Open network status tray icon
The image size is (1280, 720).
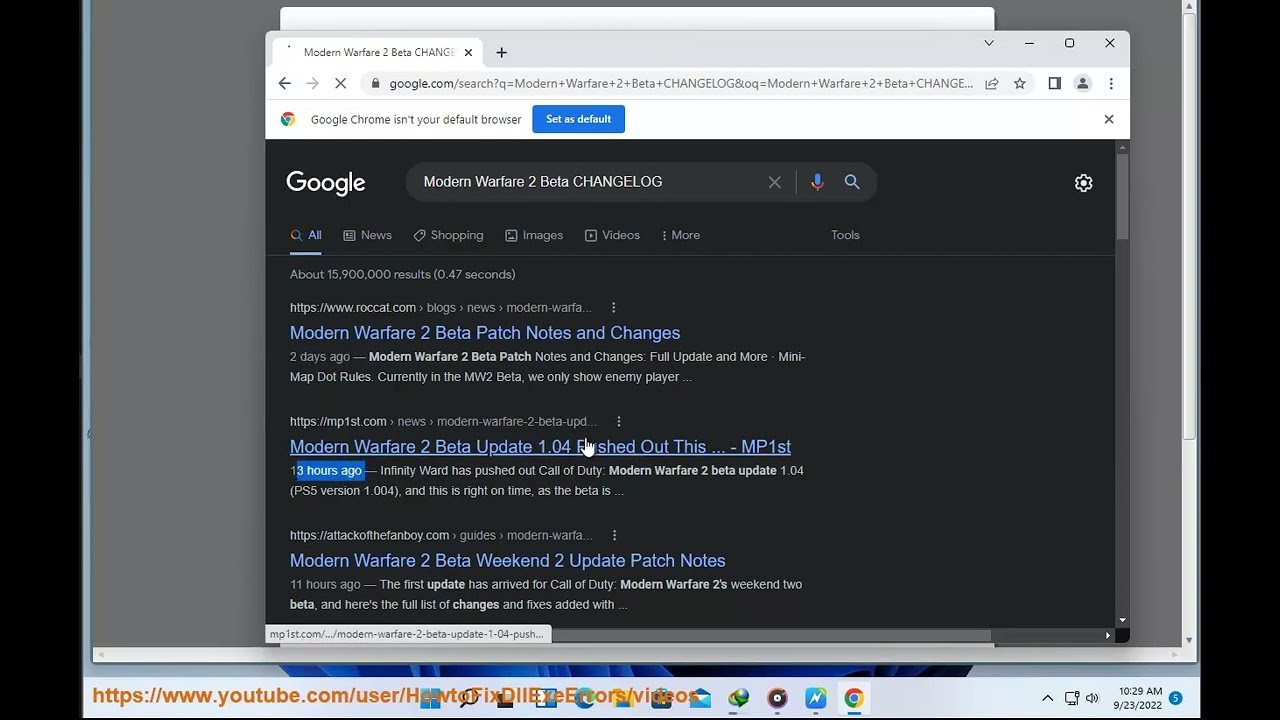click(1072, 698)
